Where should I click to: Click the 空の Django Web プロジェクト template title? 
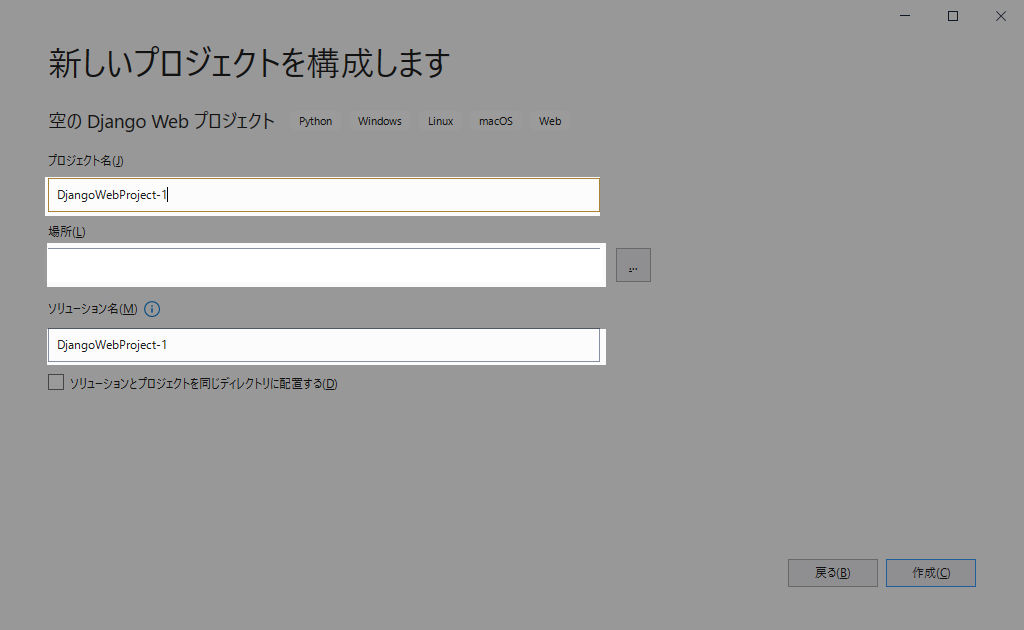pos(161,121)
